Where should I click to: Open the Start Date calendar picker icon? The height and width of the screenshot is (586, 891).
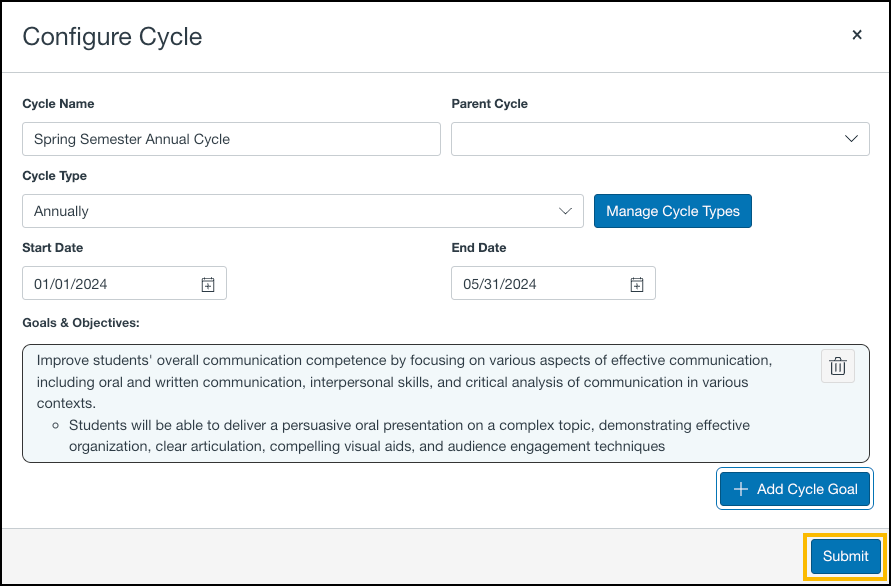click(207, 283)
